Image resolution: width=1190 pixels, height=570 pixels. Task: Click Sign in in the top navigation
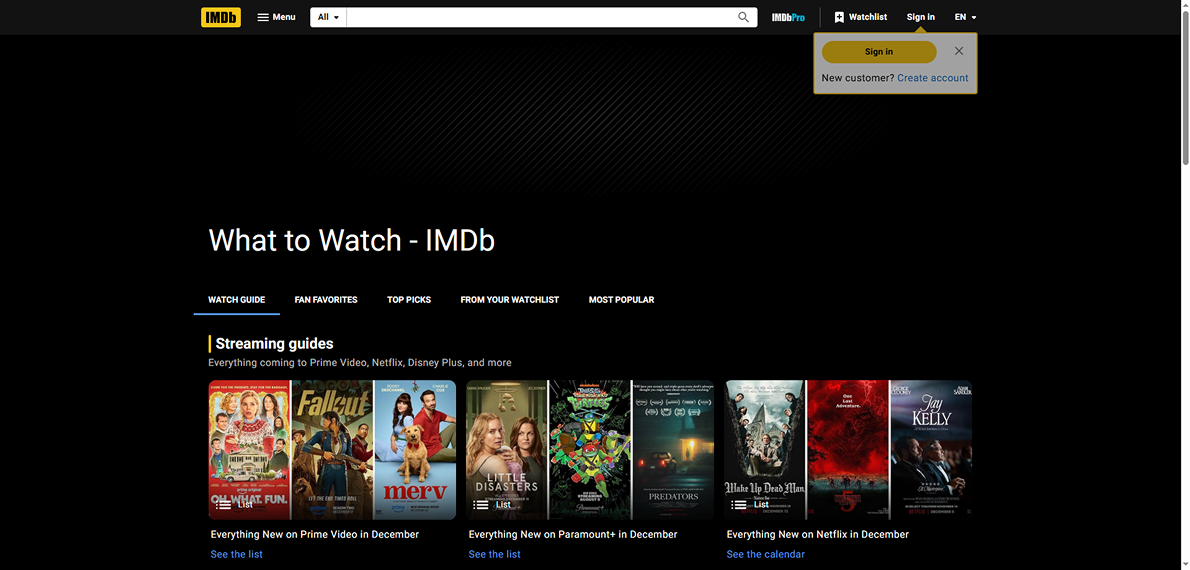point(921,17)
